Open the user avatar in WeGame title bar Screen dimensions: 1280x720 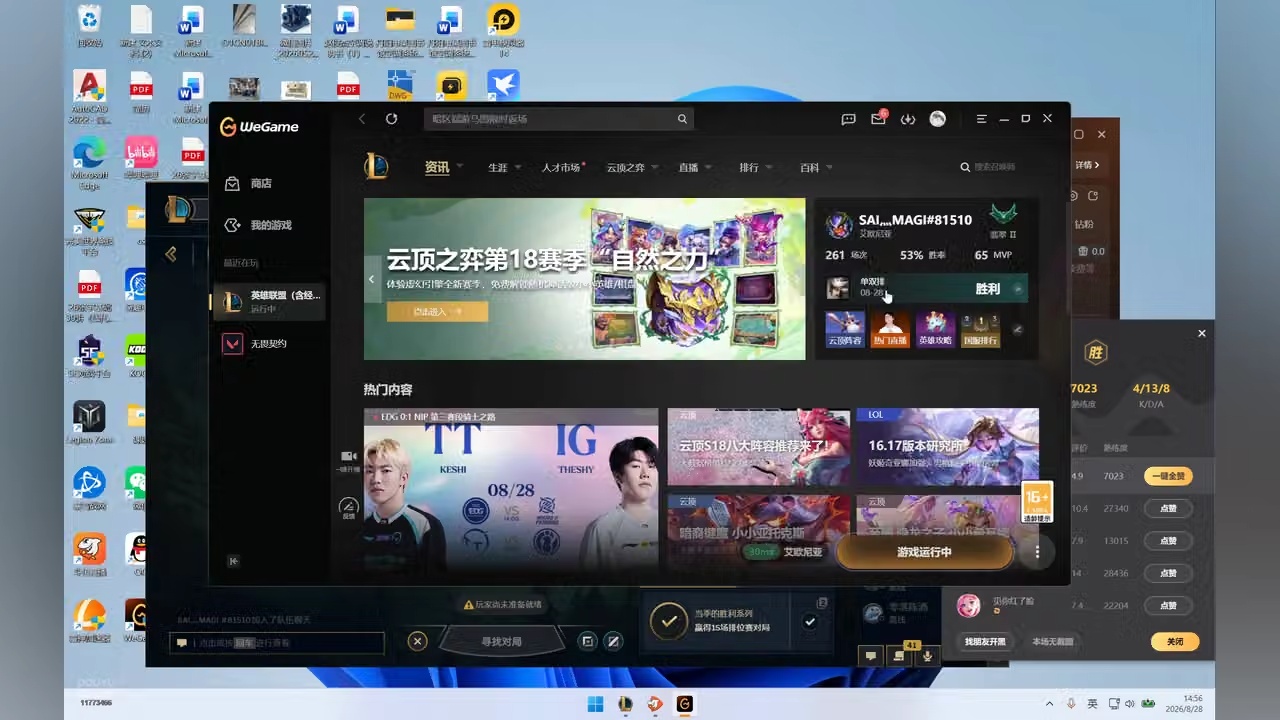pos(937,119)
